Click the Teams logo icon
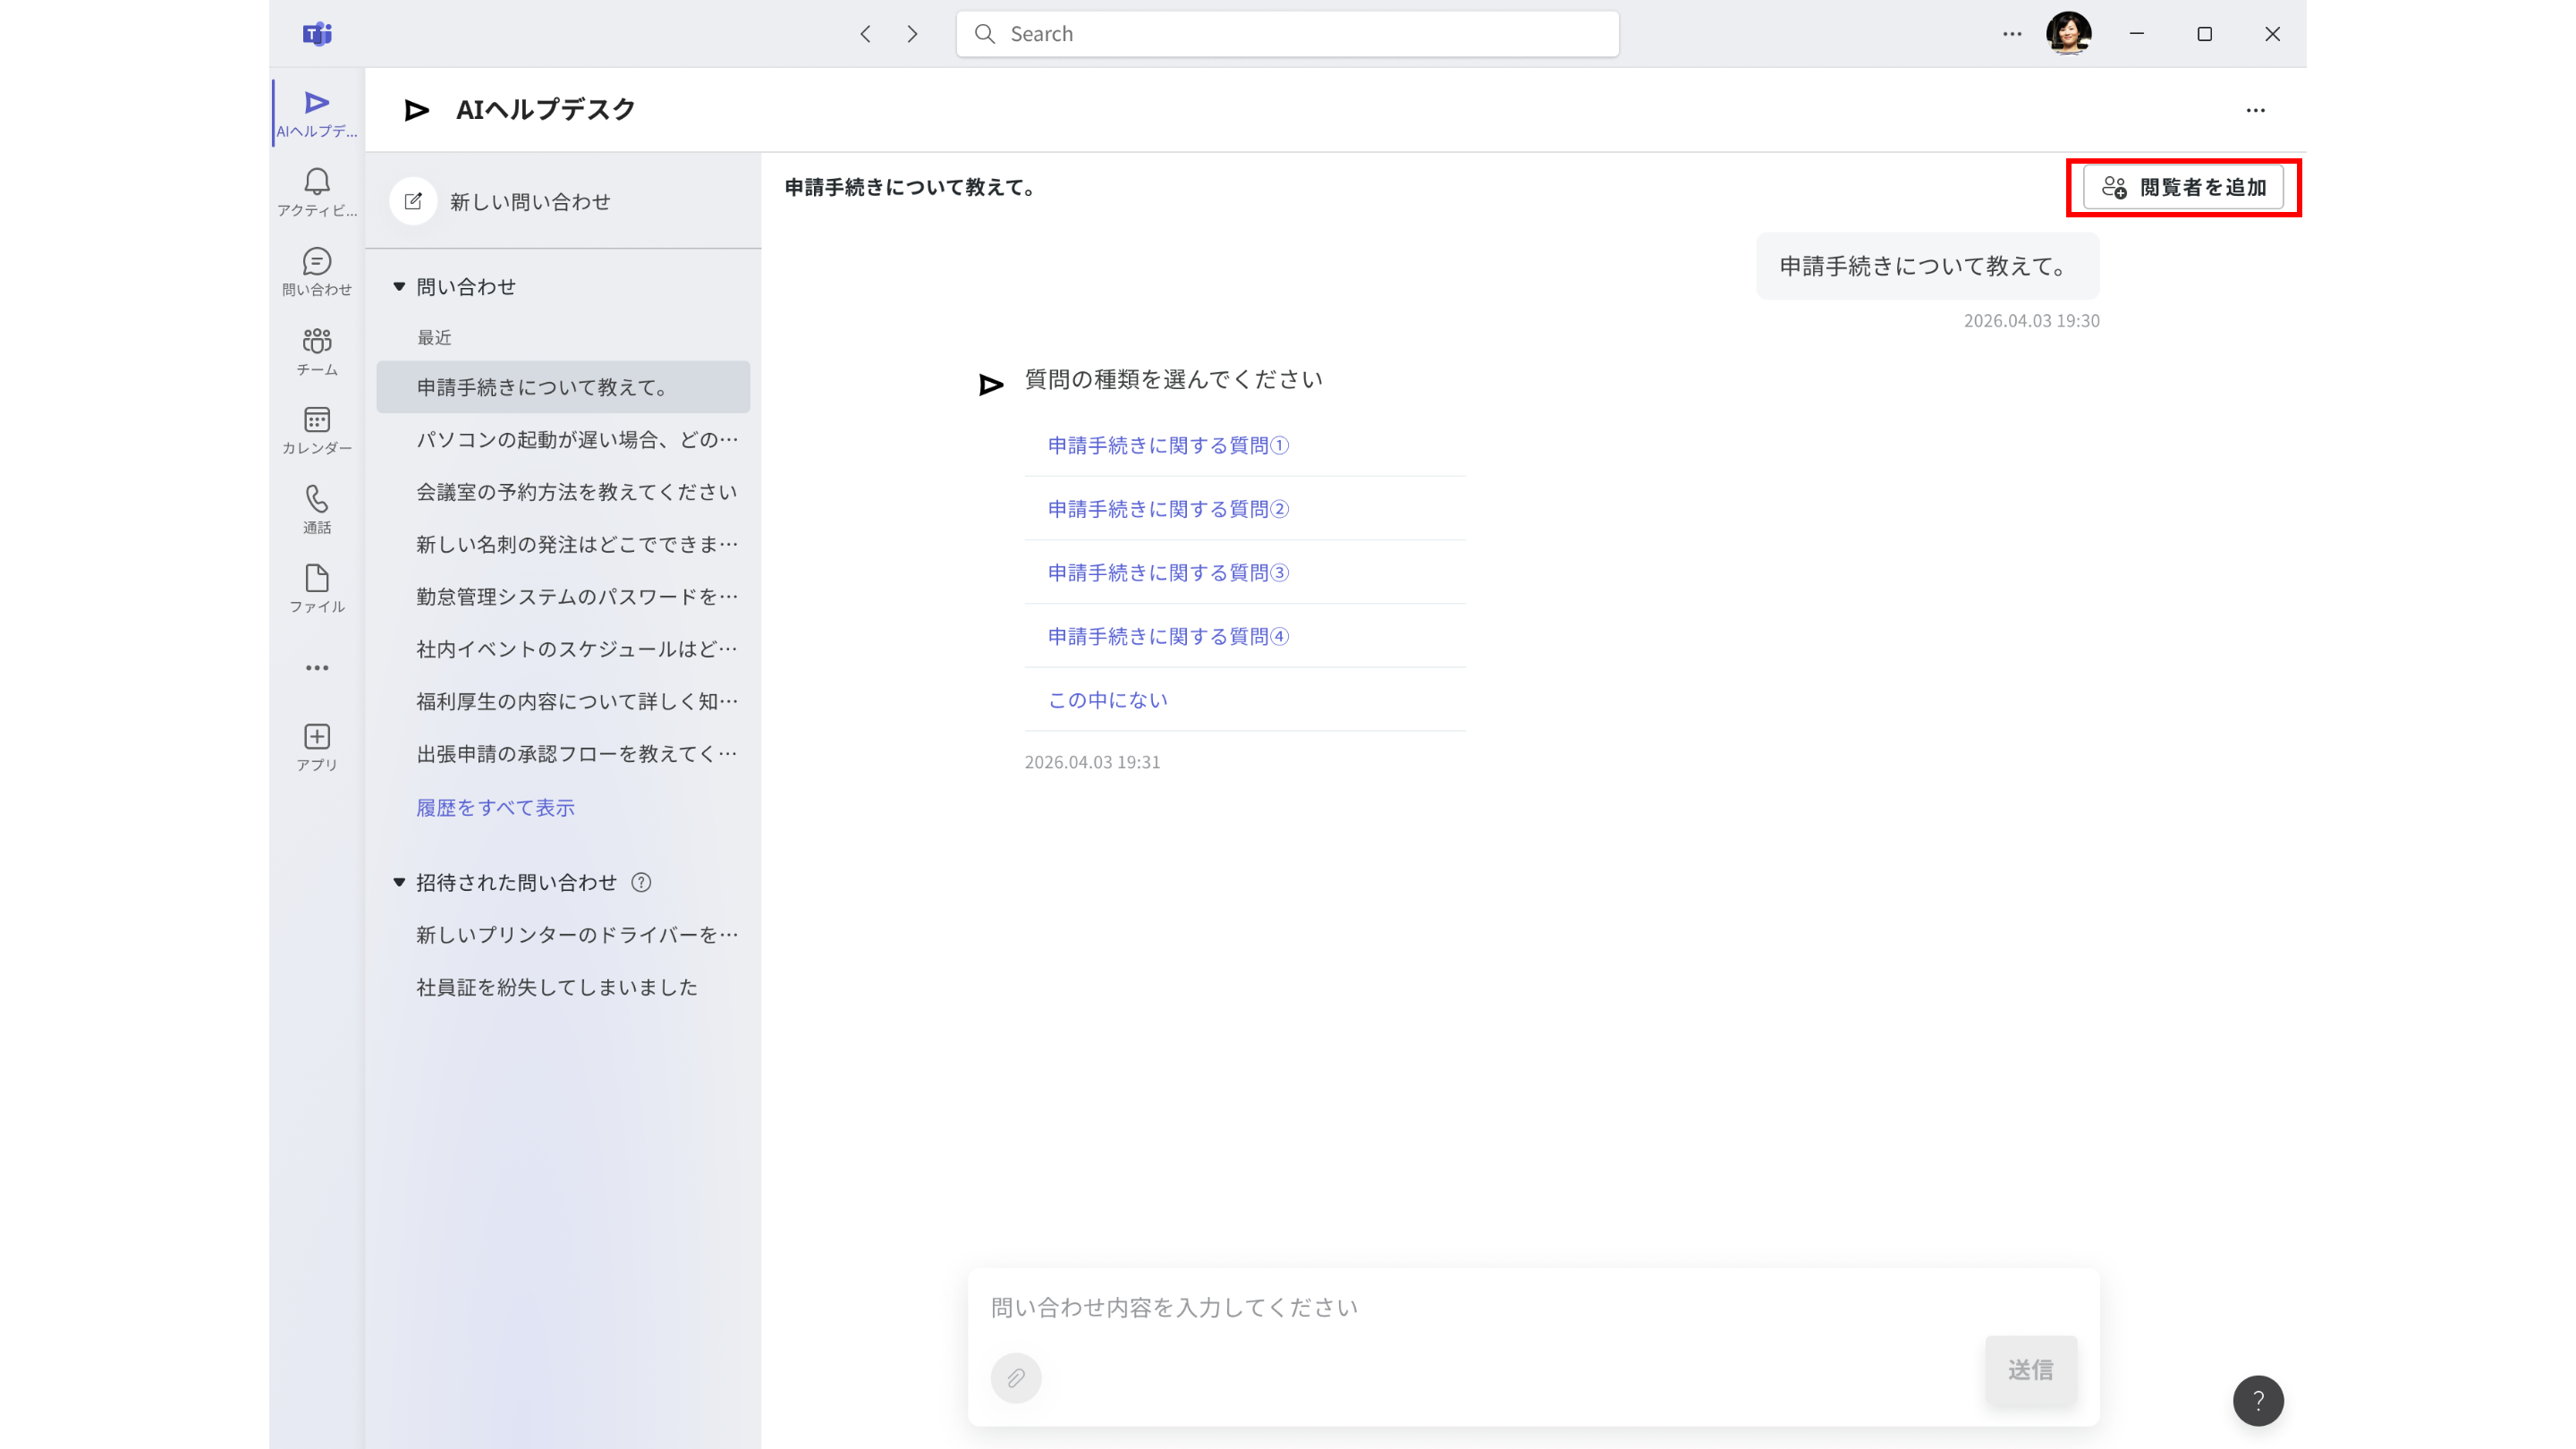The image size is (2576, 1449). coord(317,34)
